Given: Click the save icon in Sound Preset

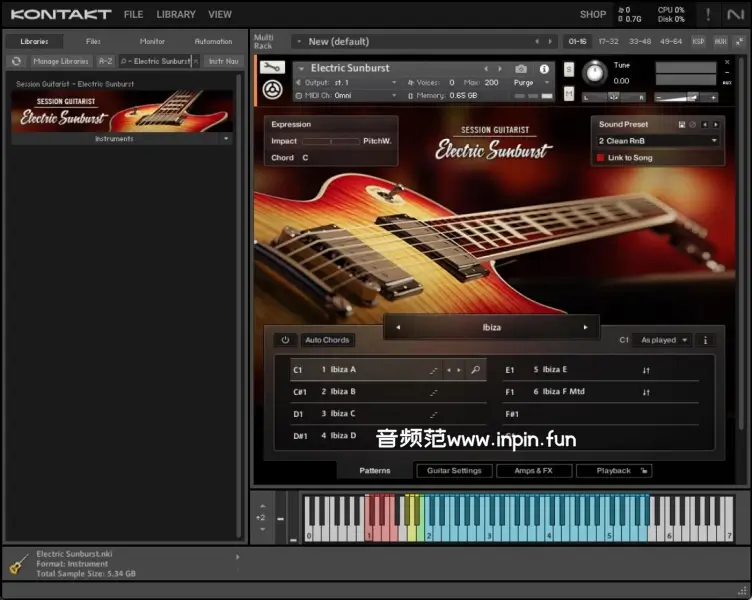Looking at the screenshot, I should tap(681, 124).
